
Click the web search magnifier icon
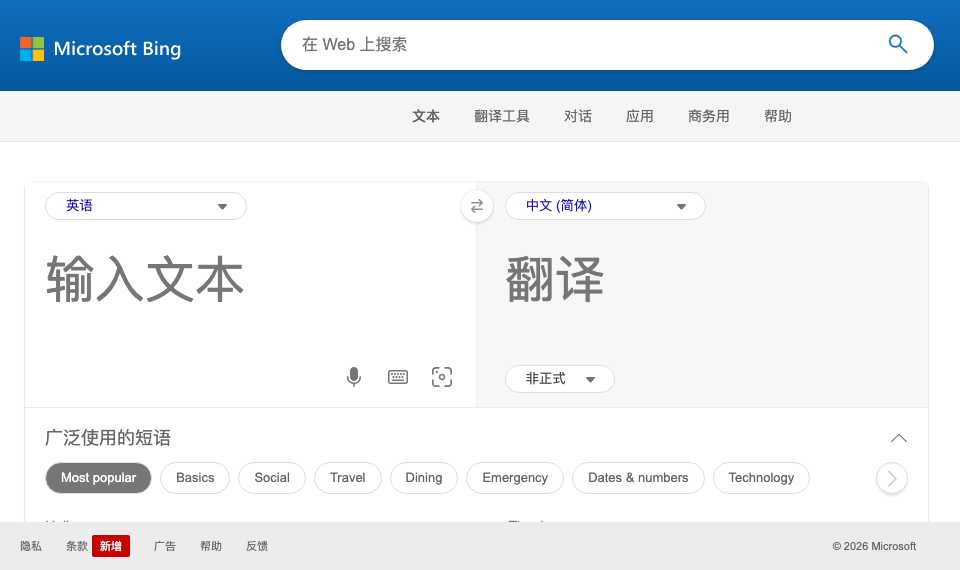point(898,44)
